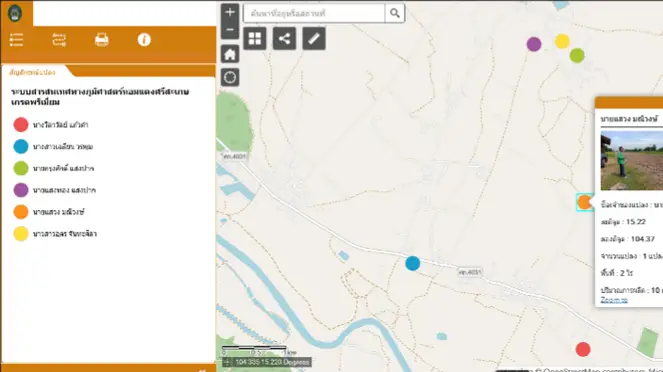663x372 pixels.
Task: Focus the place search field
Action: (x=314, y=13)
